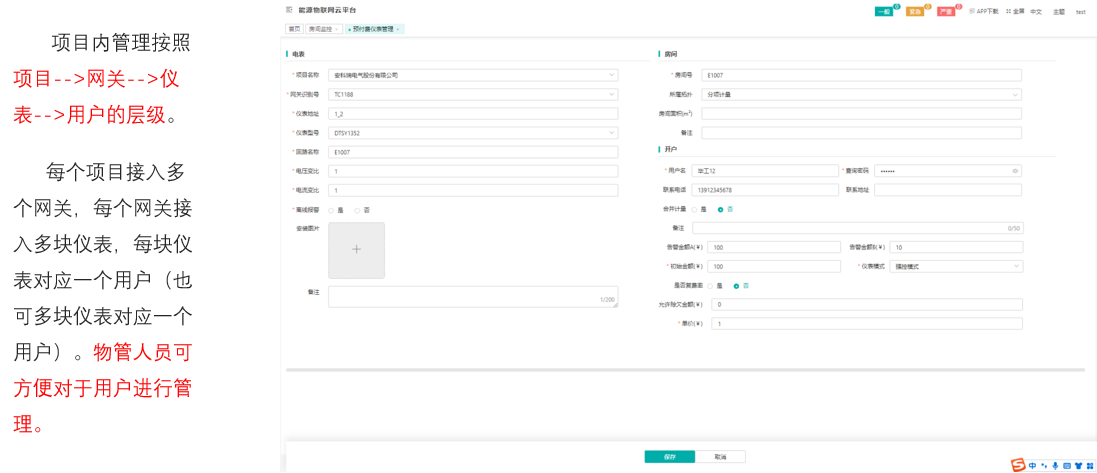The height and width of the screenshot is (473, 1097).
Task: Click the 联系电话 input field
Action: pos(771,190)
